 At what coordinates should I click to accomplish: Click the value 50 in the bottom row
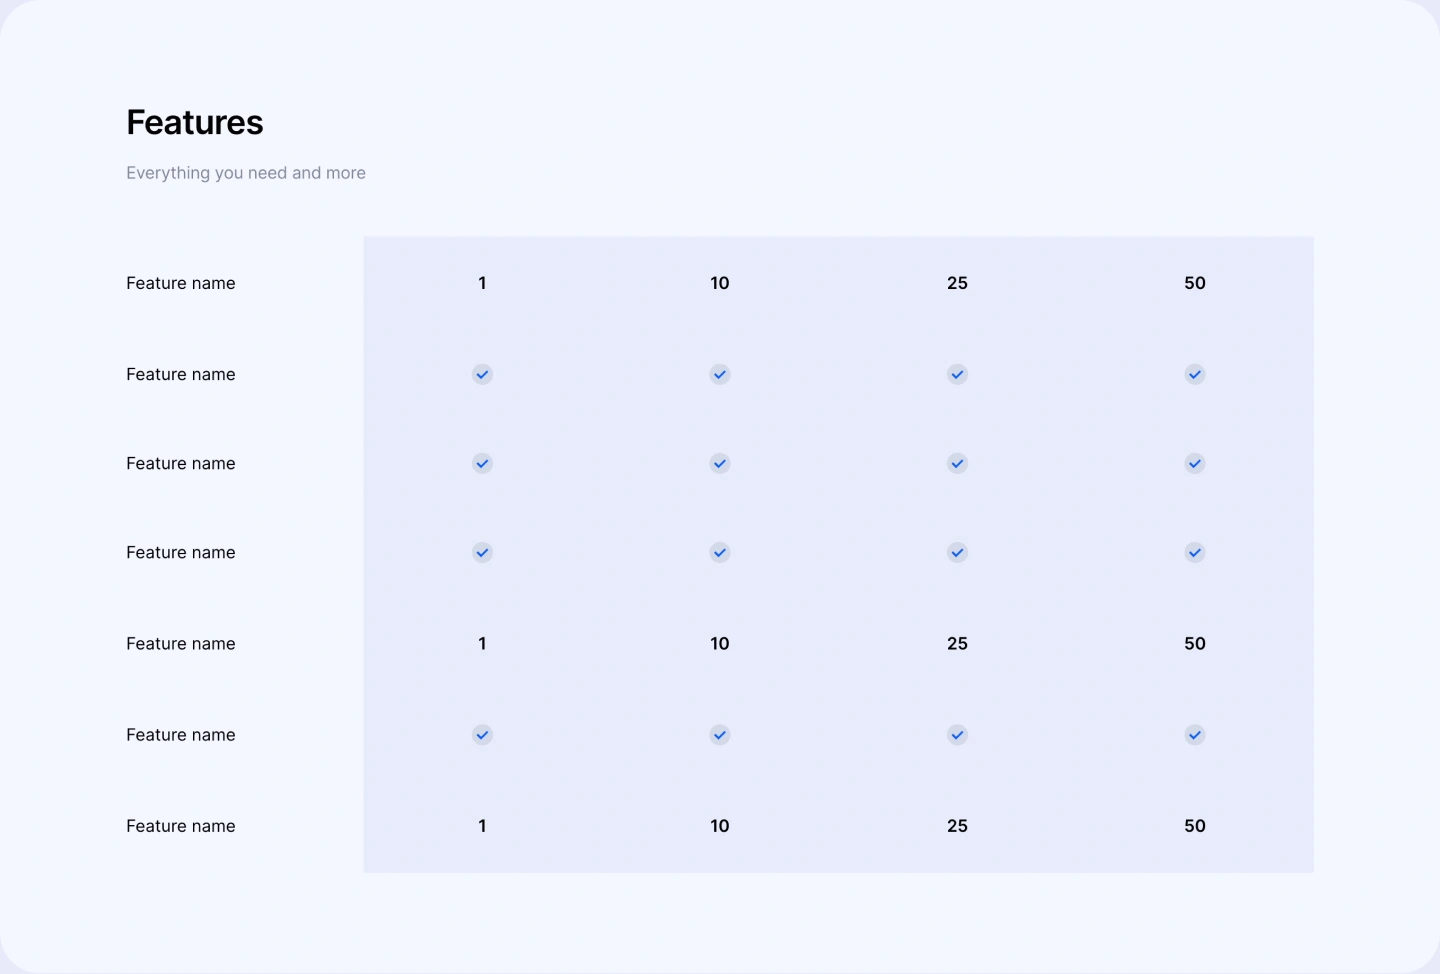click(1195, 826)
